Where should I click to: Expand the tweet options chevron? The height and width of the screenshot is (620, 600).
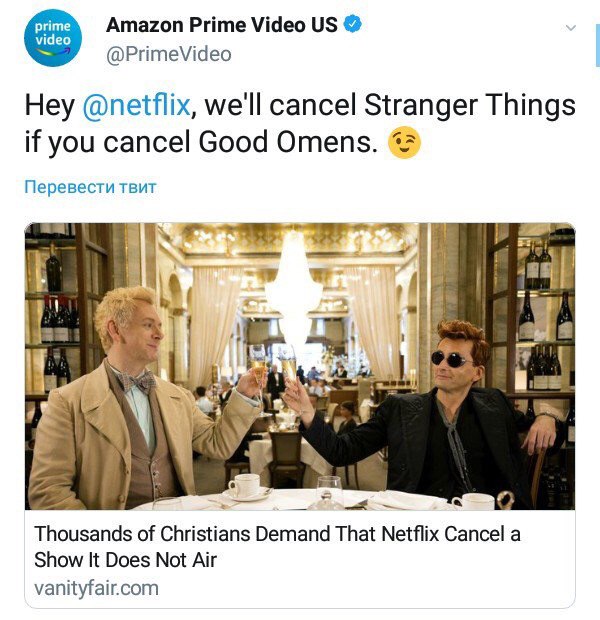[x=570, y=28]
